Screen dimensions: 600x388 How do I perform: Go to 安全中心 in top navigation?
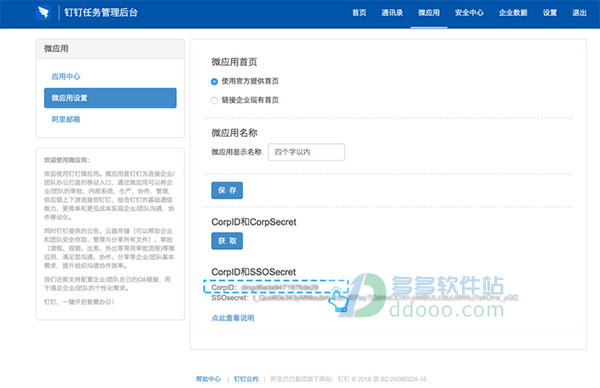click(469, 13)
